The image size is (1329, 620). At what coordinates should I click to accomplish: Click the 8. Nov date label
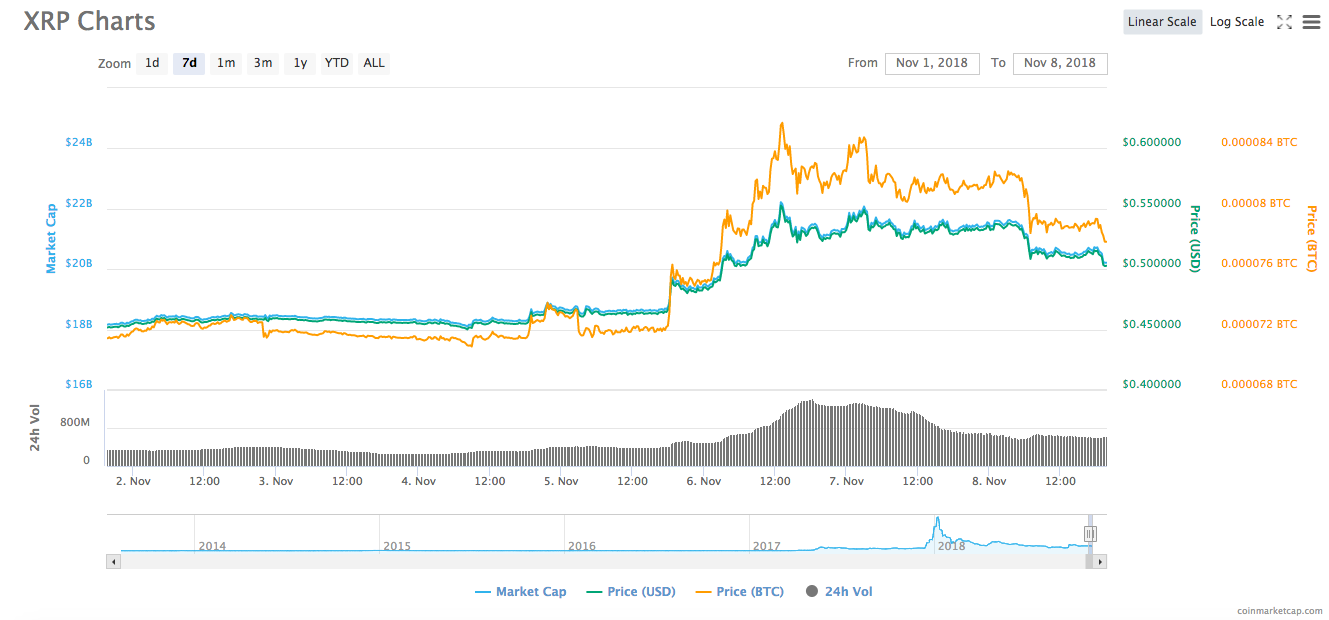point(989,481)
